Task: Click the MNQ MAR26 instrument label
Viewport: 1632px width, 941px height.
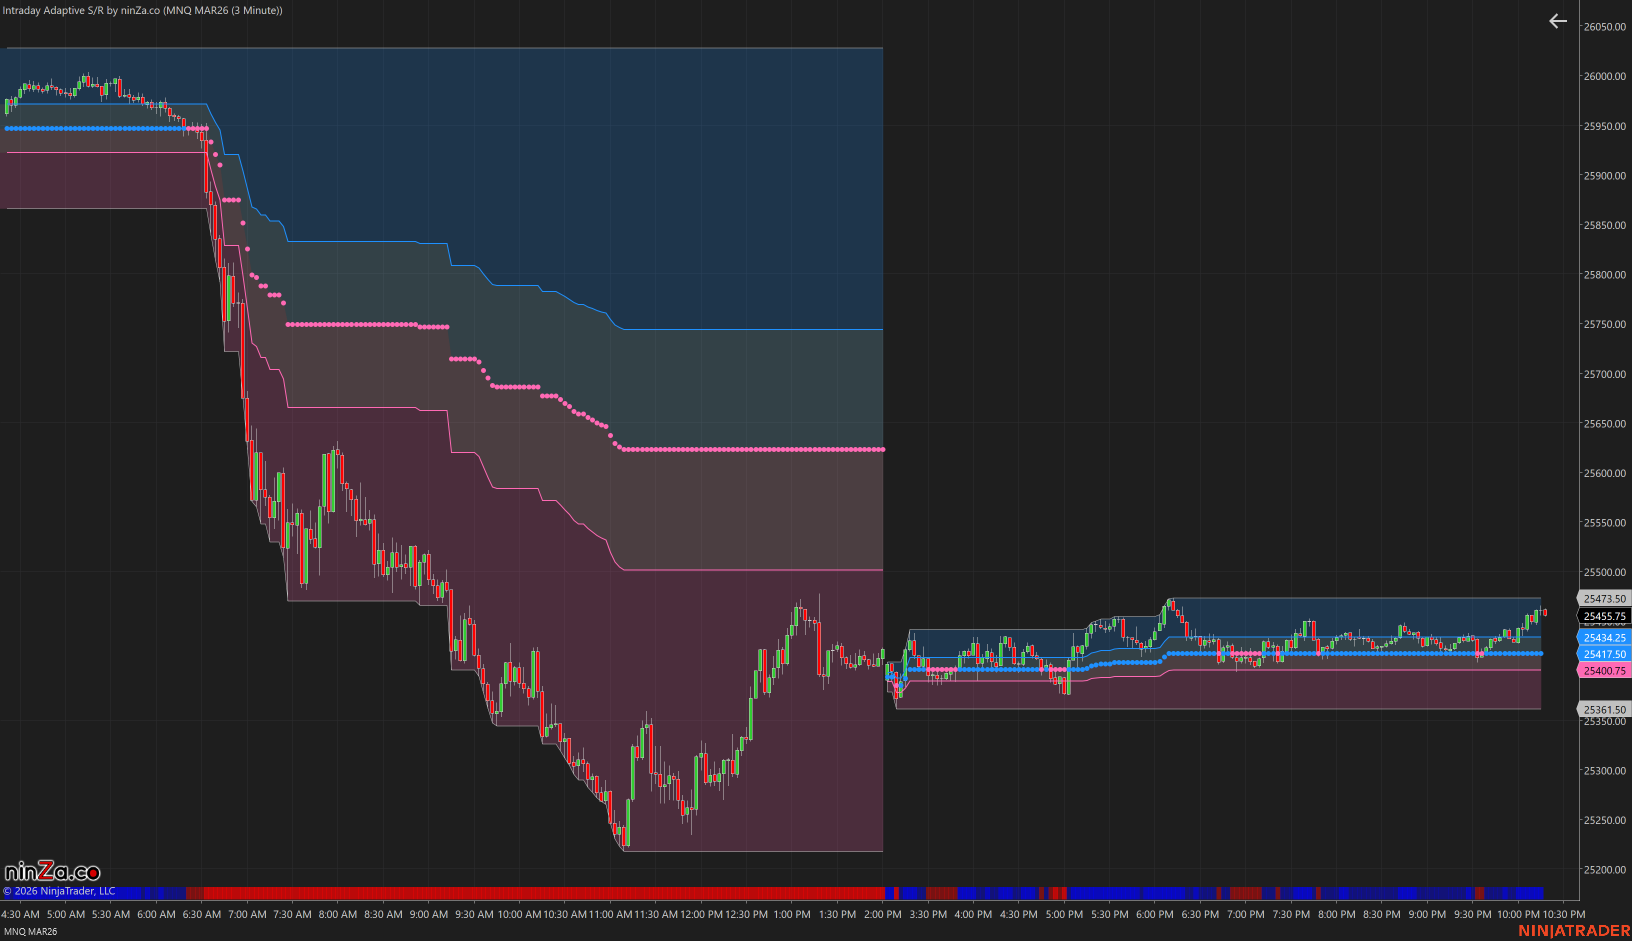Action: point(31,931)
